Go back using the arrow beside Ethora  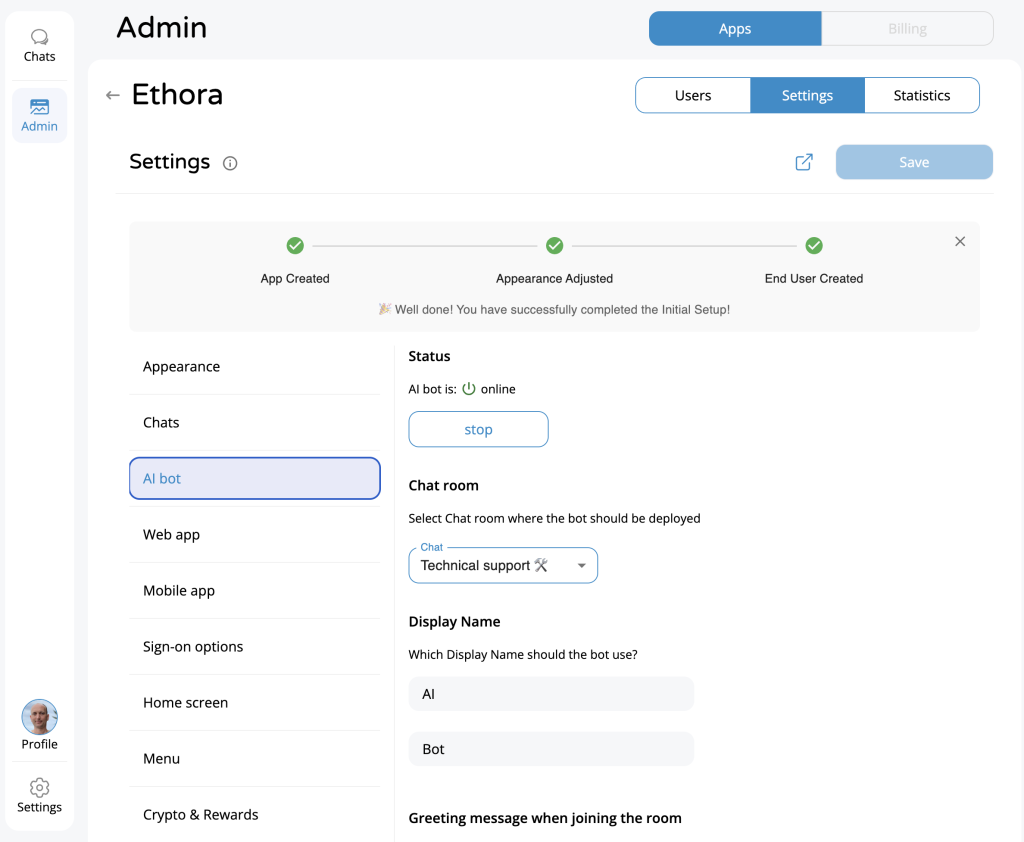(113, 95)
